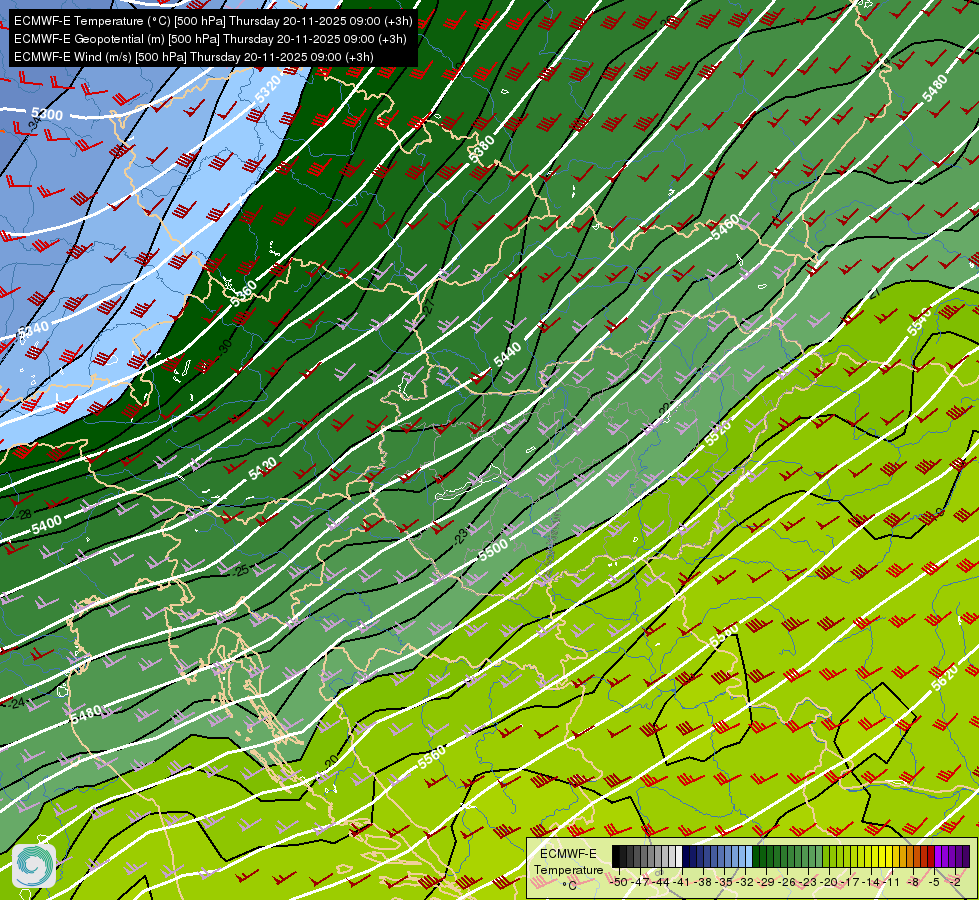This screenshot has width=979, height=900.
Task: Click the 5380 geopotential contour label
Action: point(481,149)
